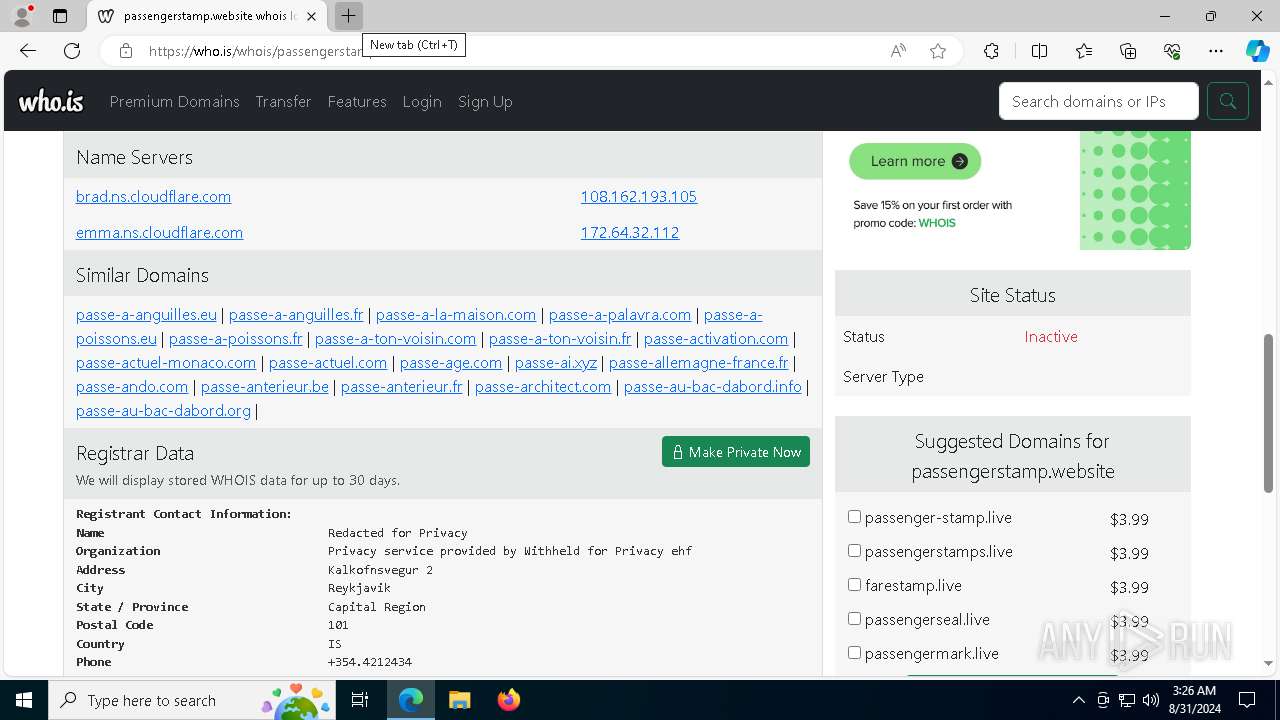Open the IP link 108.162.193.105
Screen dimensions: 1280x720
pyautogui.click(x=639, y=197)
